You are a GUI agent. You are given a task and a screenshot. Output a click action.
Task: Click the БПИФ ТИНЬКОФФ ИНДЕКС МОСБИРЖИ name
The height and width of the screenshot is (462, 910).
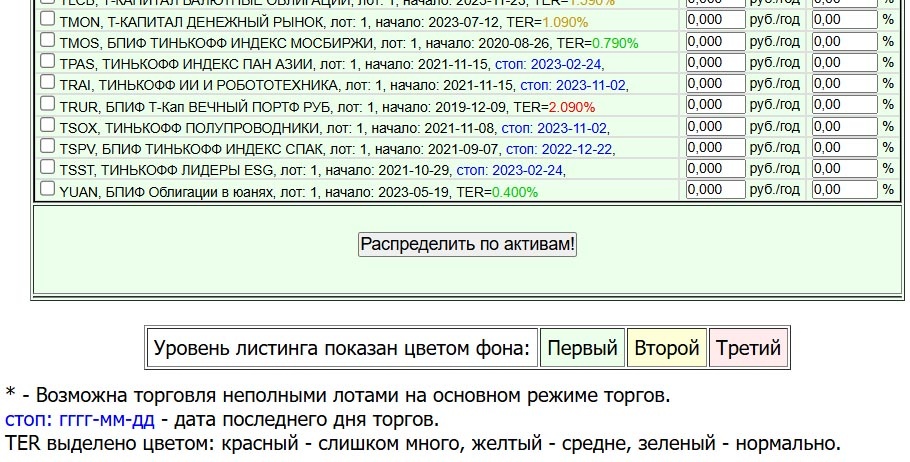coord(240,44)
